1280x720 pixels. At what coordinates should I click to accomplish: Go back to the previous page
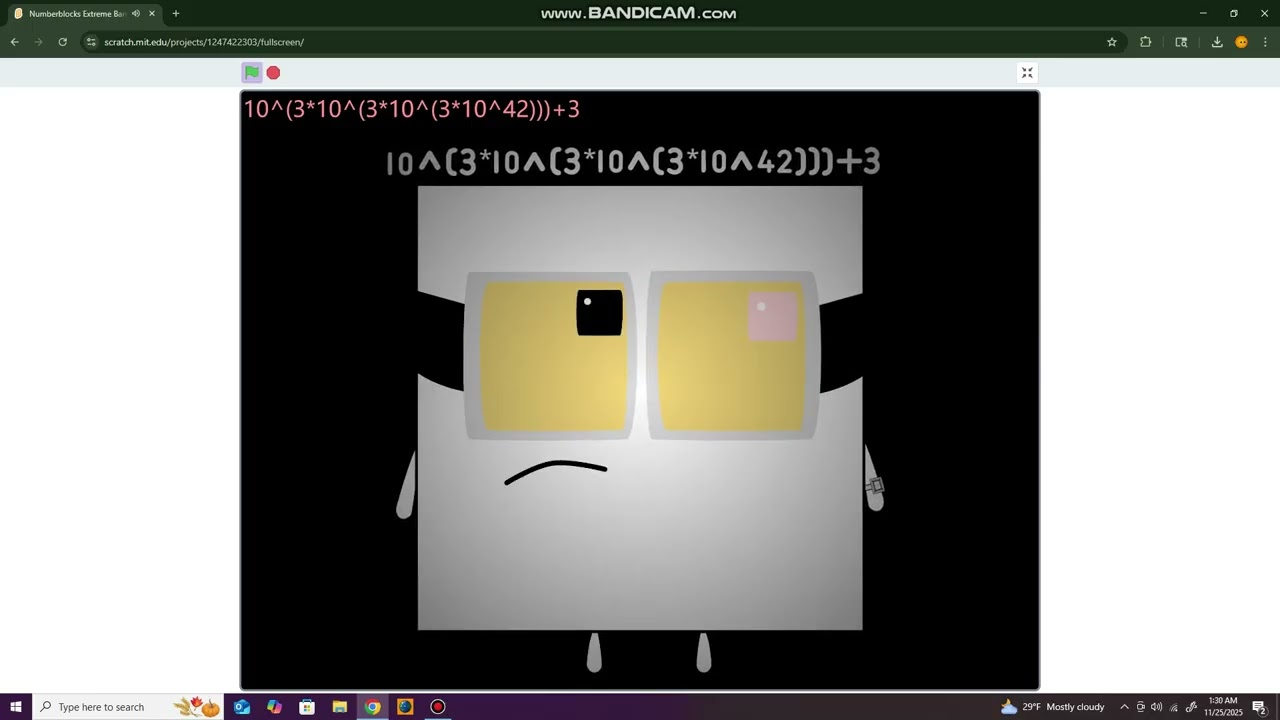click(15, 42)
